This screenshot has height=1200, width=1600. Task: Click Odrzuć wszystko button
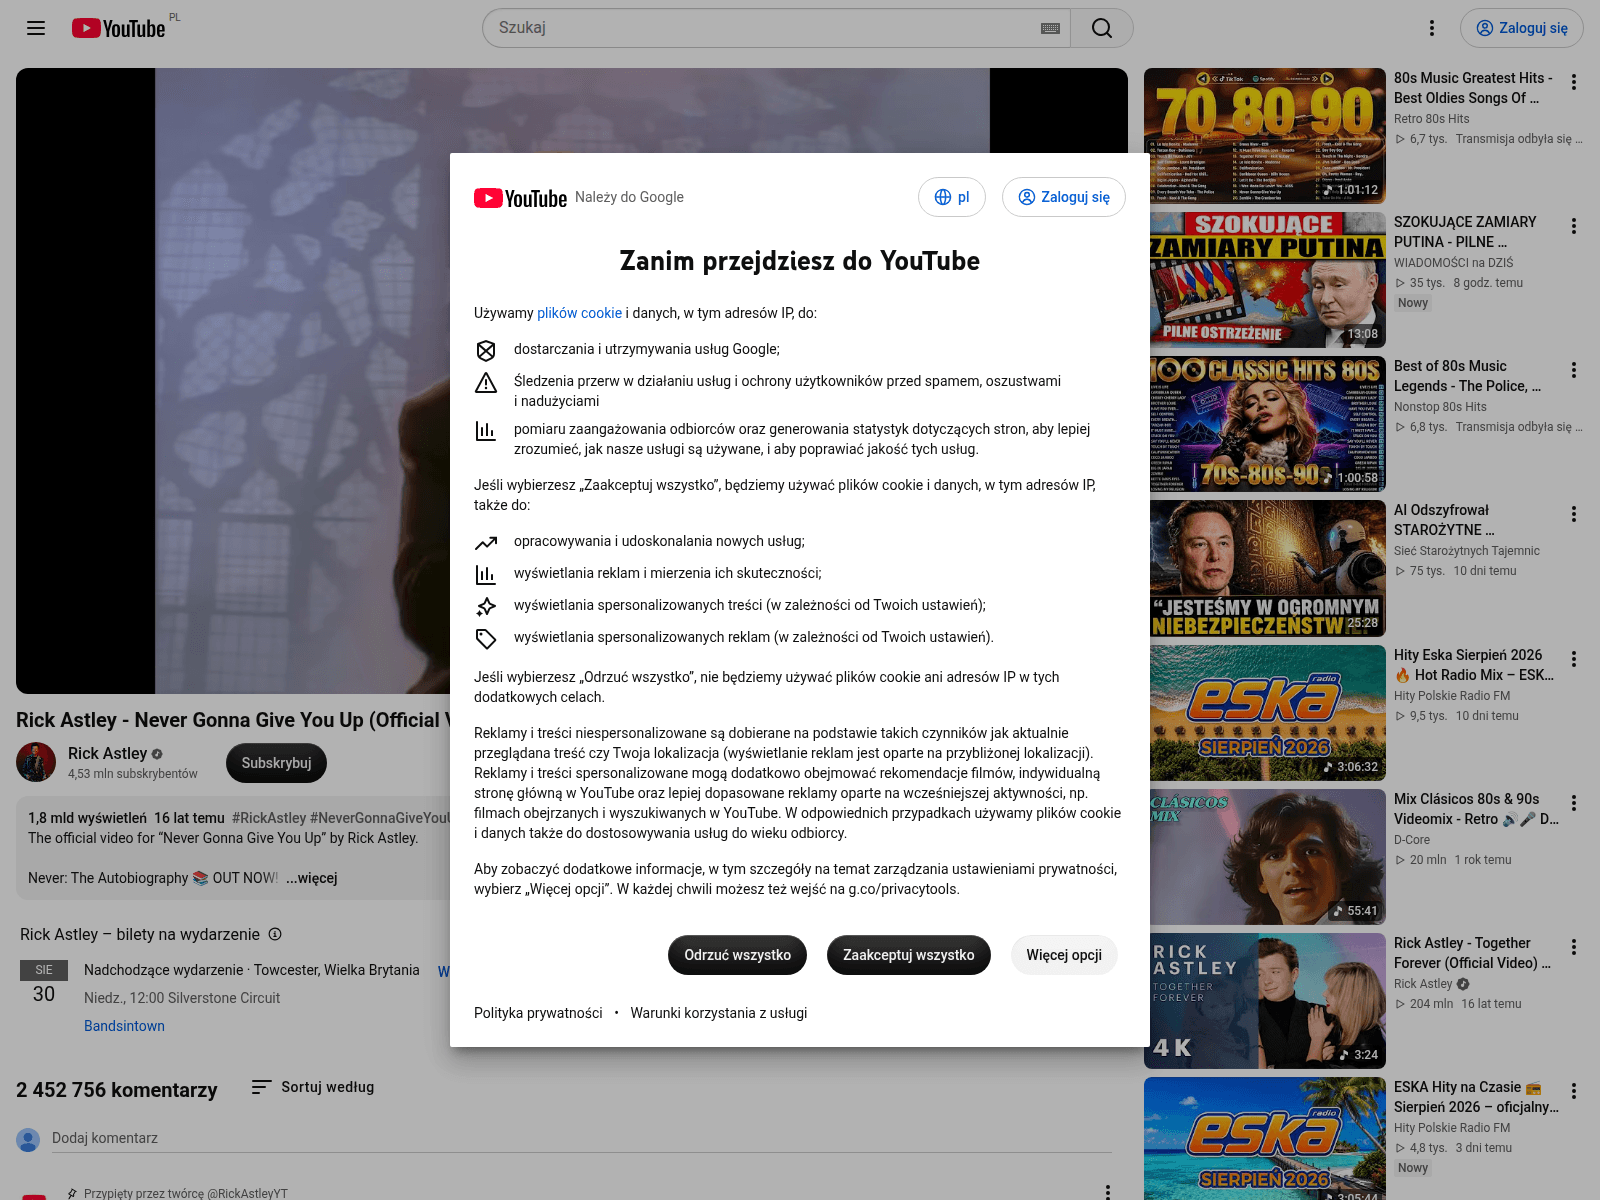(738, 955)
